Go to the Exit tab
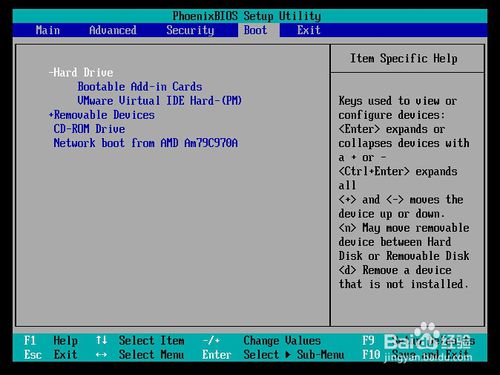500x375 pixels. [x=309, y=30]
